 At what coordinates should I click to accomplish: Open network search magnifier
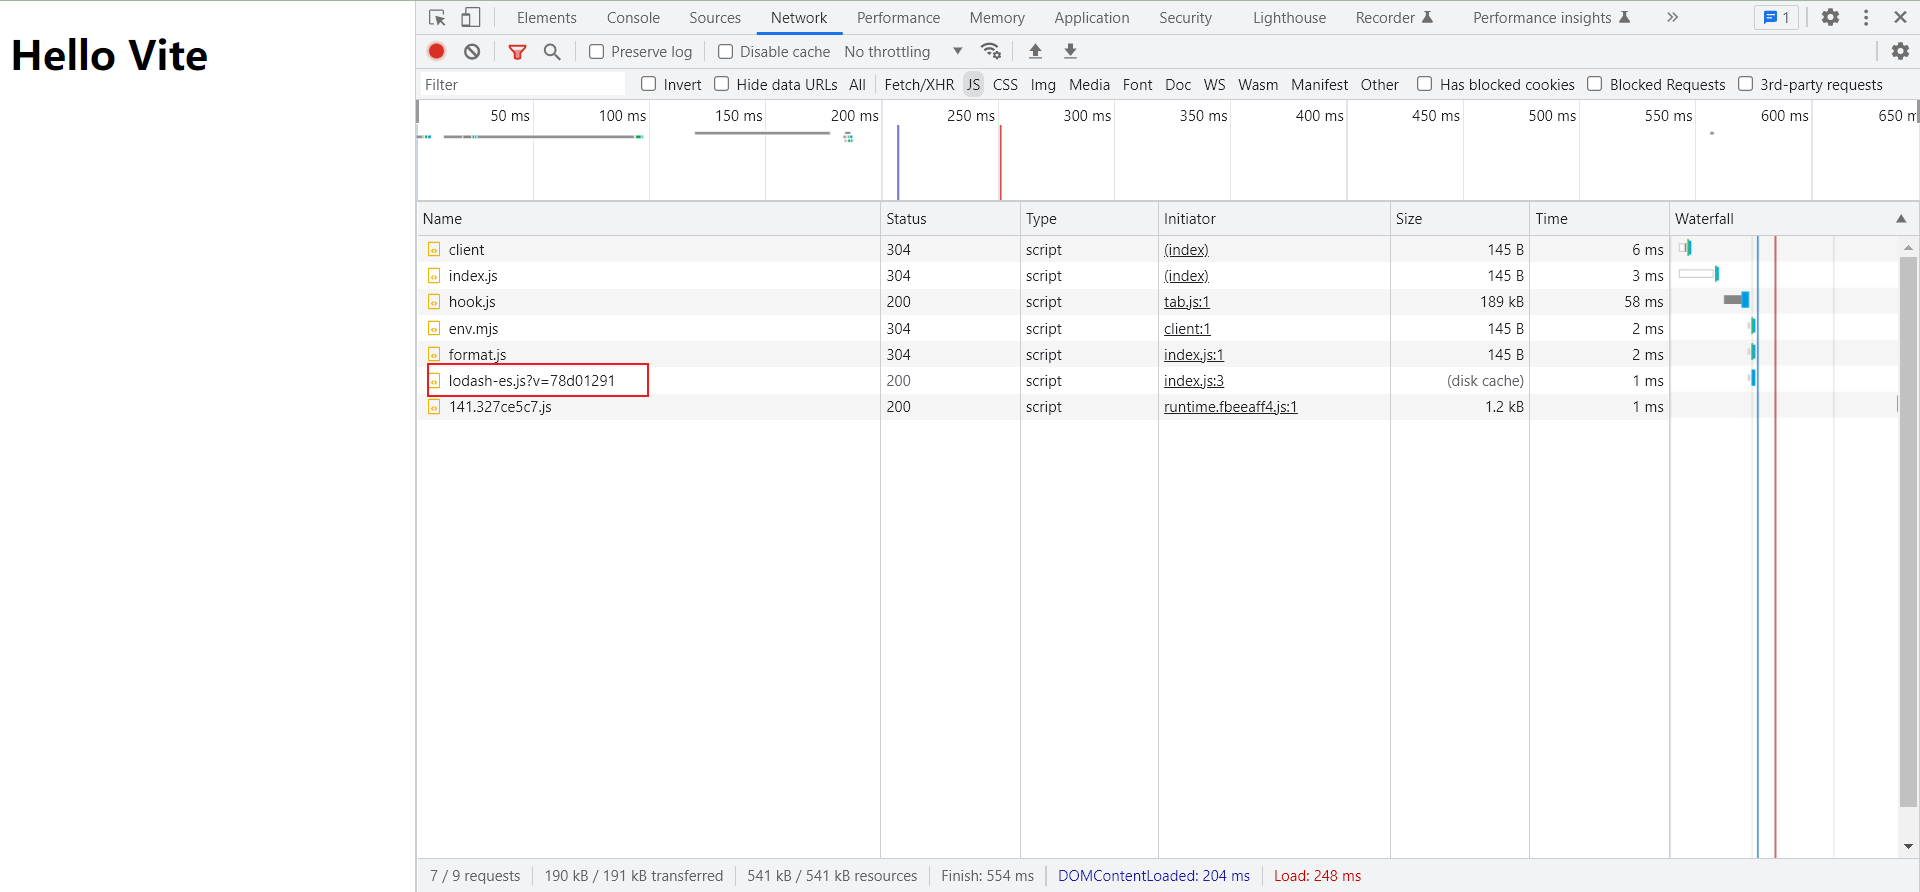[x=552, y=51]
